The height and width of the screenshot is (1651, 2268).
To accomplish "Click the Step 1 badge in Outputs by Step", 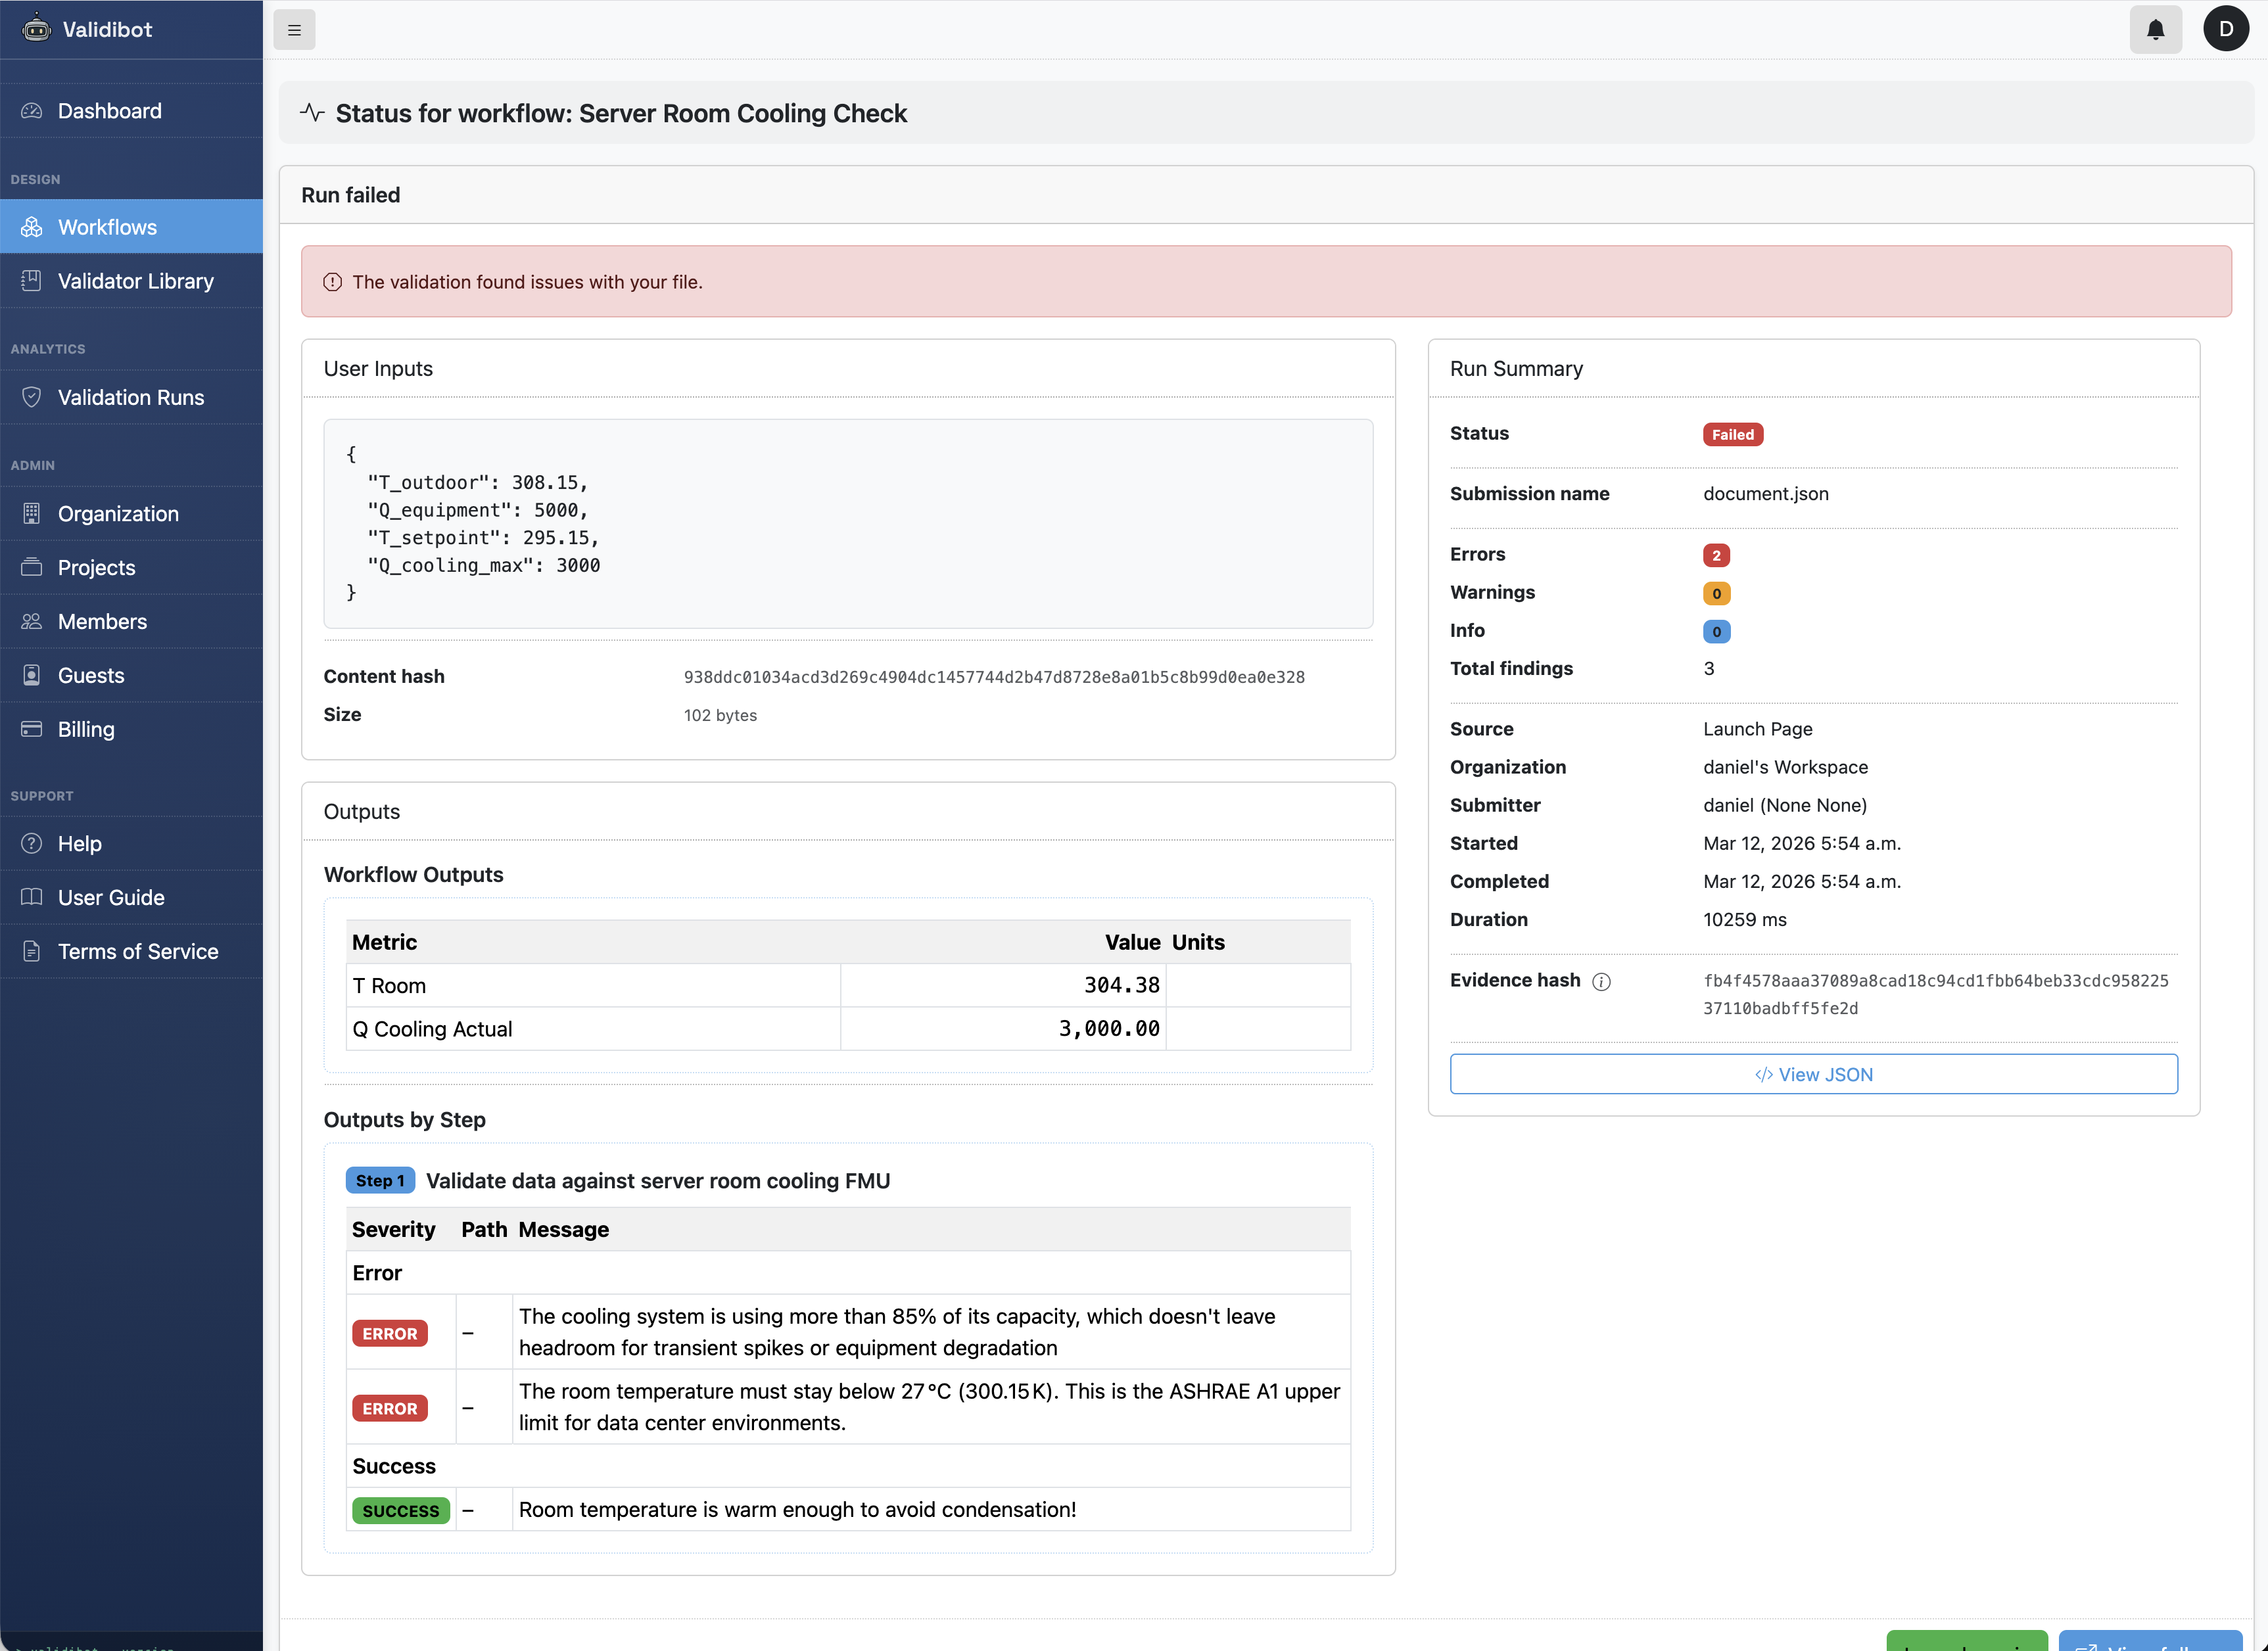I will pyautogui.click(x=380, y=1180).
